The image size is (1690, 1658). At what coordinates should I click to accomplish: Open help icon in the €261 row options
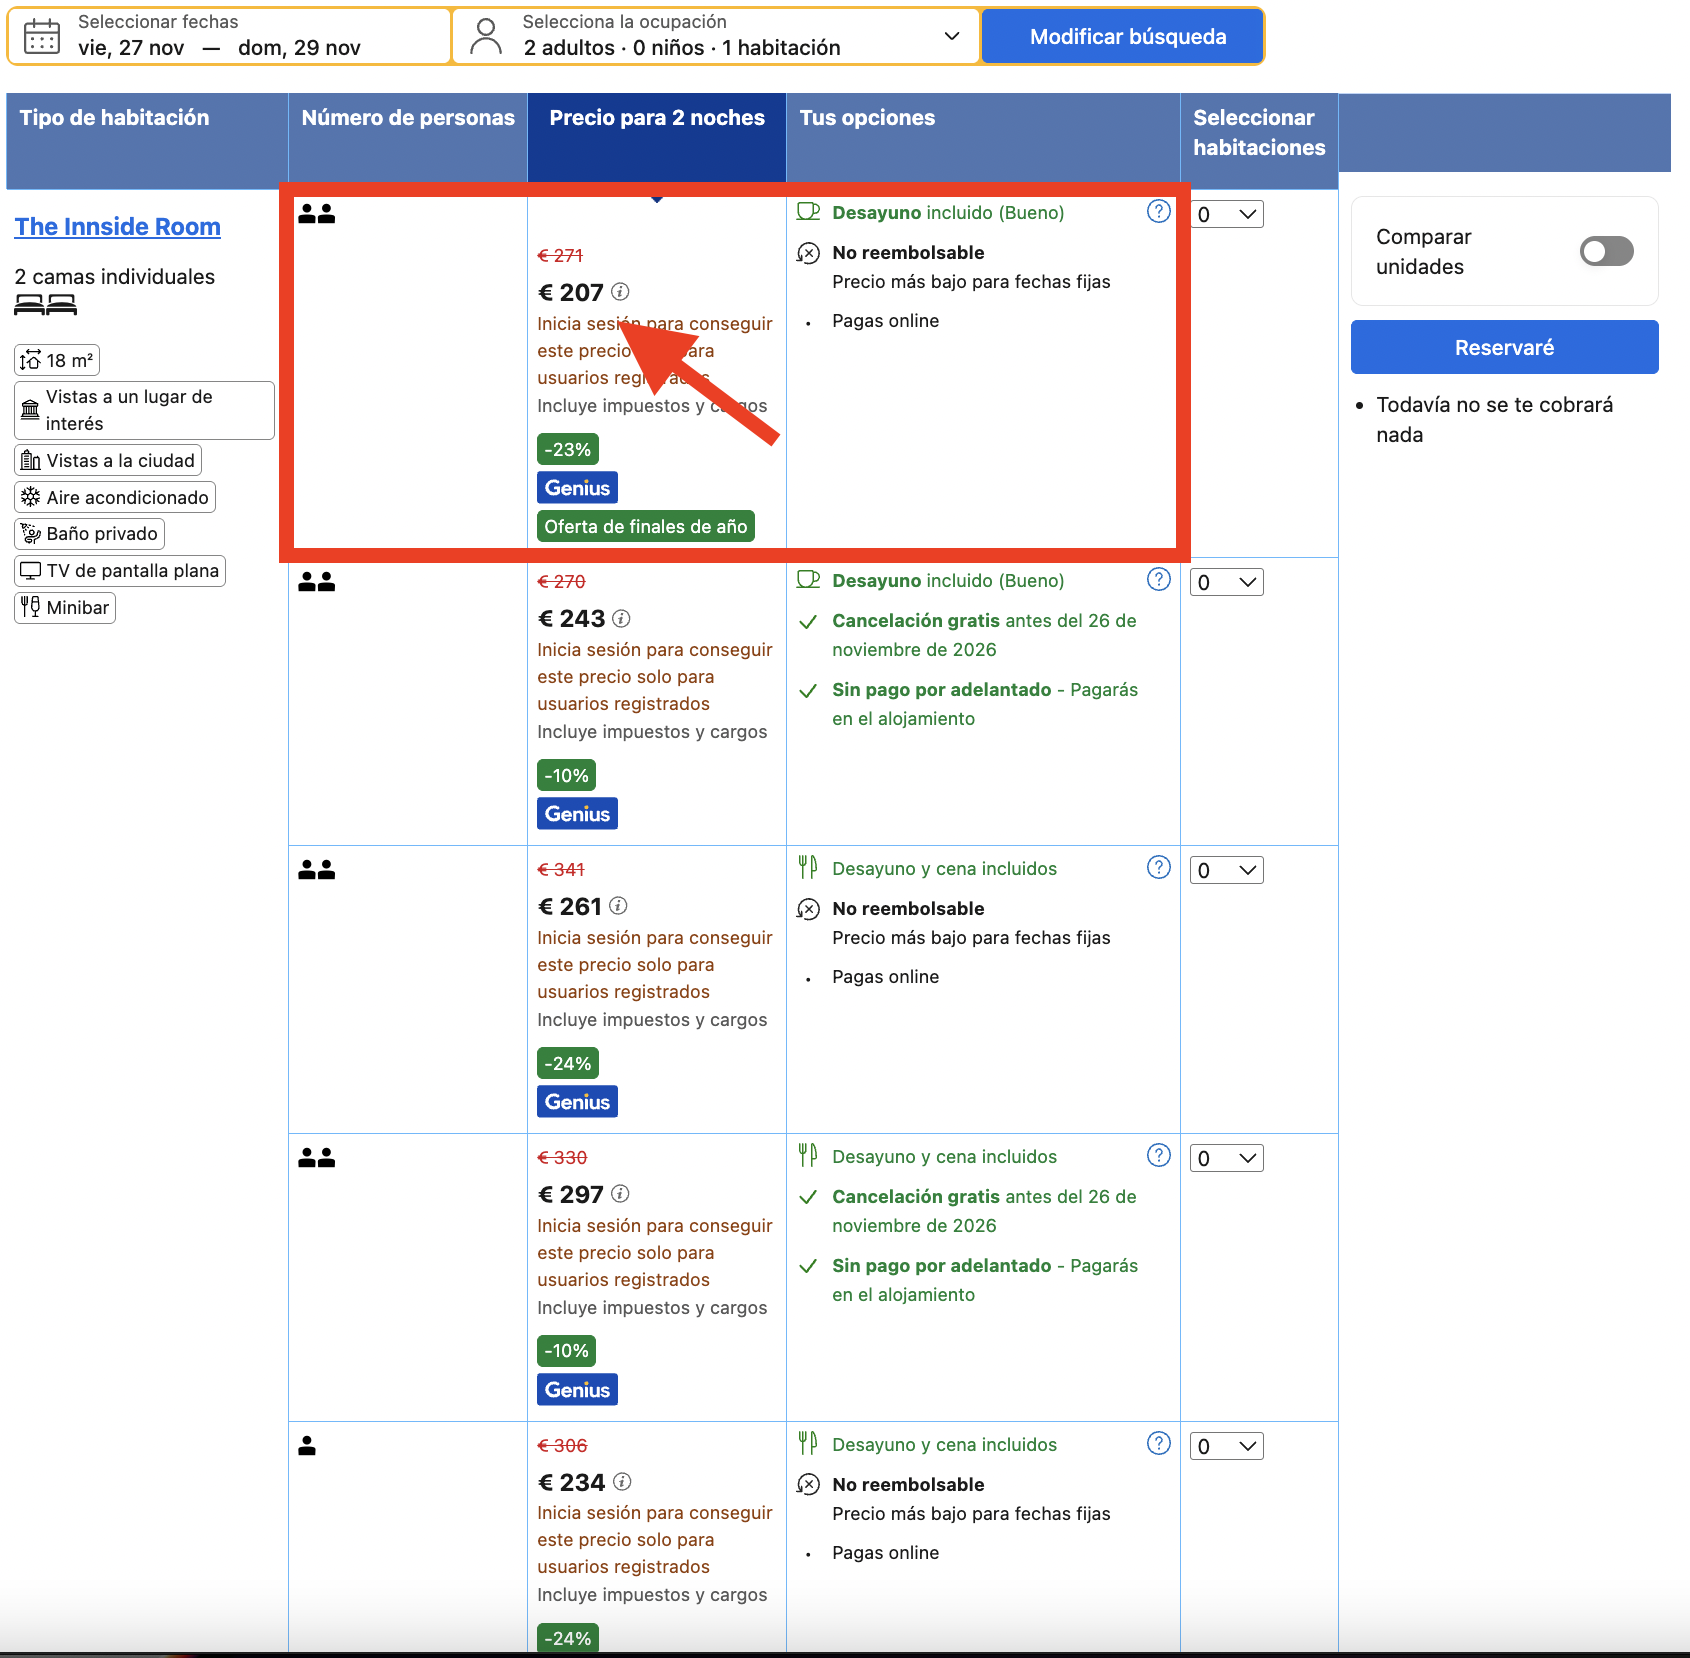pos(1158,868)
